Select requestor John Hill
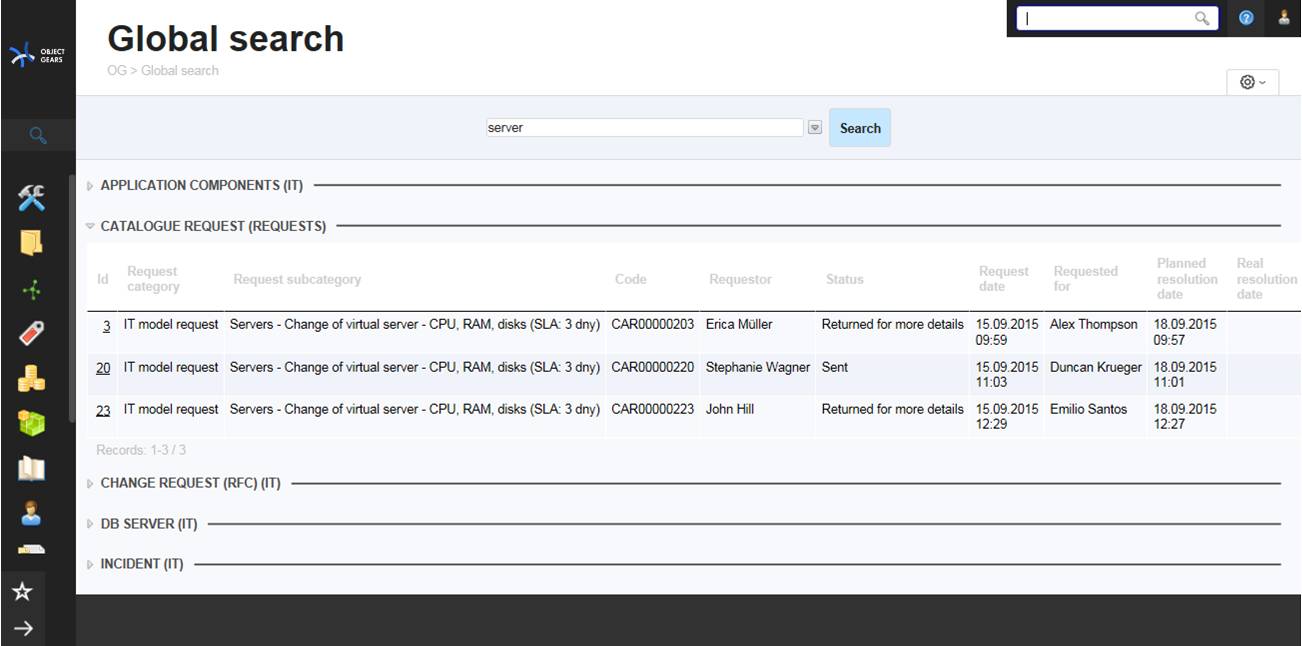 pos(730,410)
